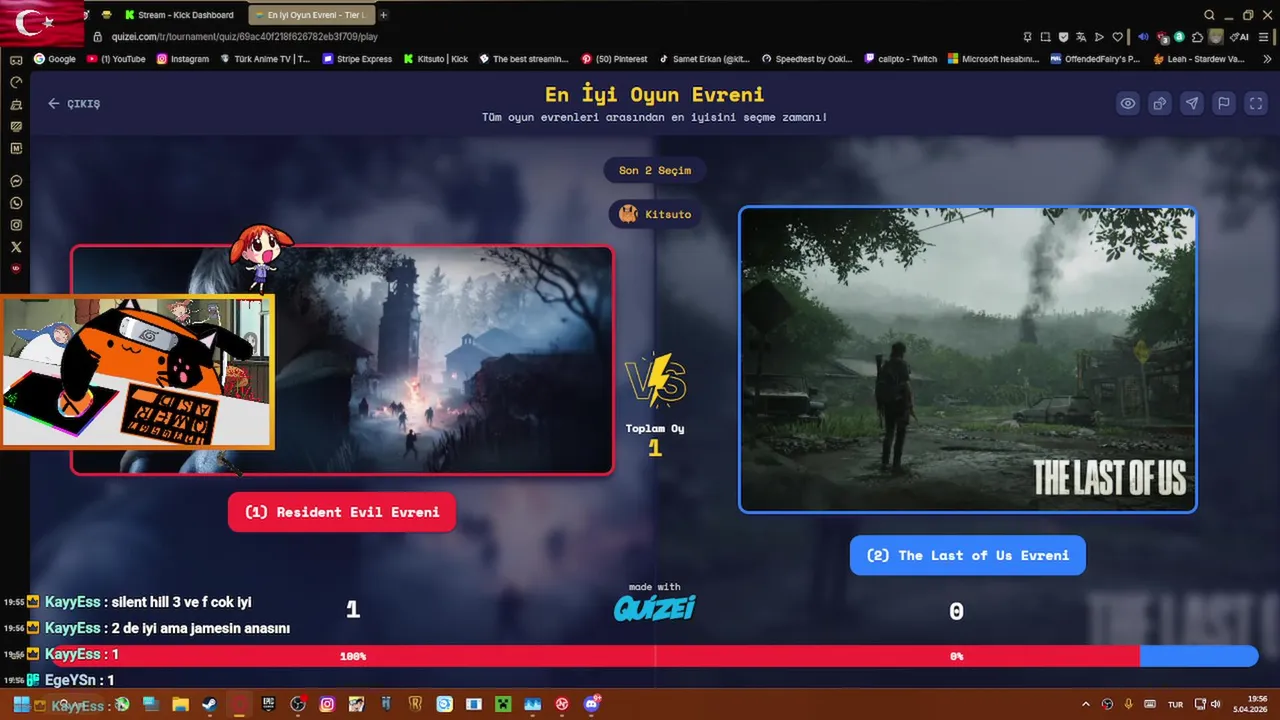
Task: Switch to Stream - Kick Dashboard tab
Action: tap(182, 15)
